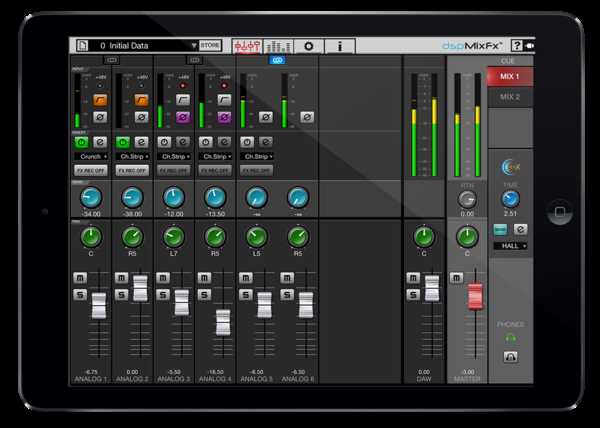This screenshot has height=428, width=600.
Task: Click the reverb TIME knob 2.51
Action: coord(510,199)
